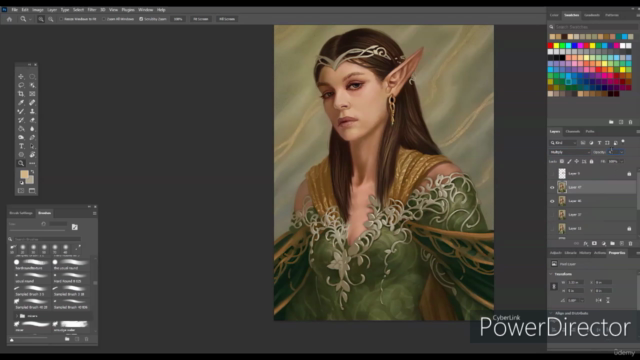Hide Layer 46 with its eye icon
Image resolution: width=640 pixels, height=360 pixels.
[x=552, y=201]
